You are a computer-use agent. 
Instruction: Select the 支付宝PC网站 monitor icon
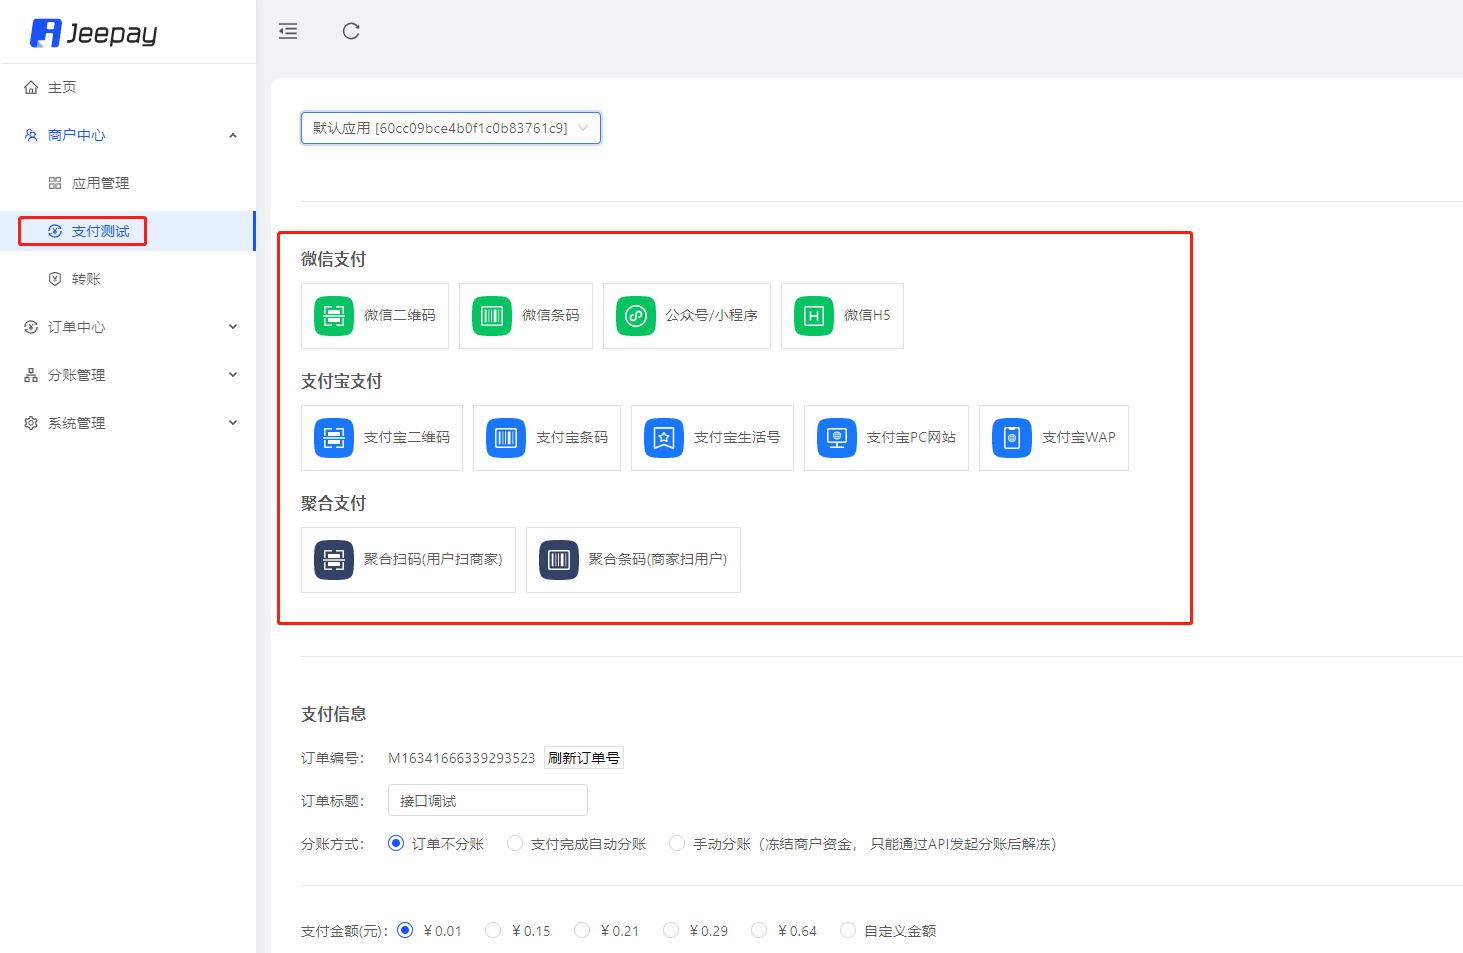pyautogui.click(x=837, y=438)
